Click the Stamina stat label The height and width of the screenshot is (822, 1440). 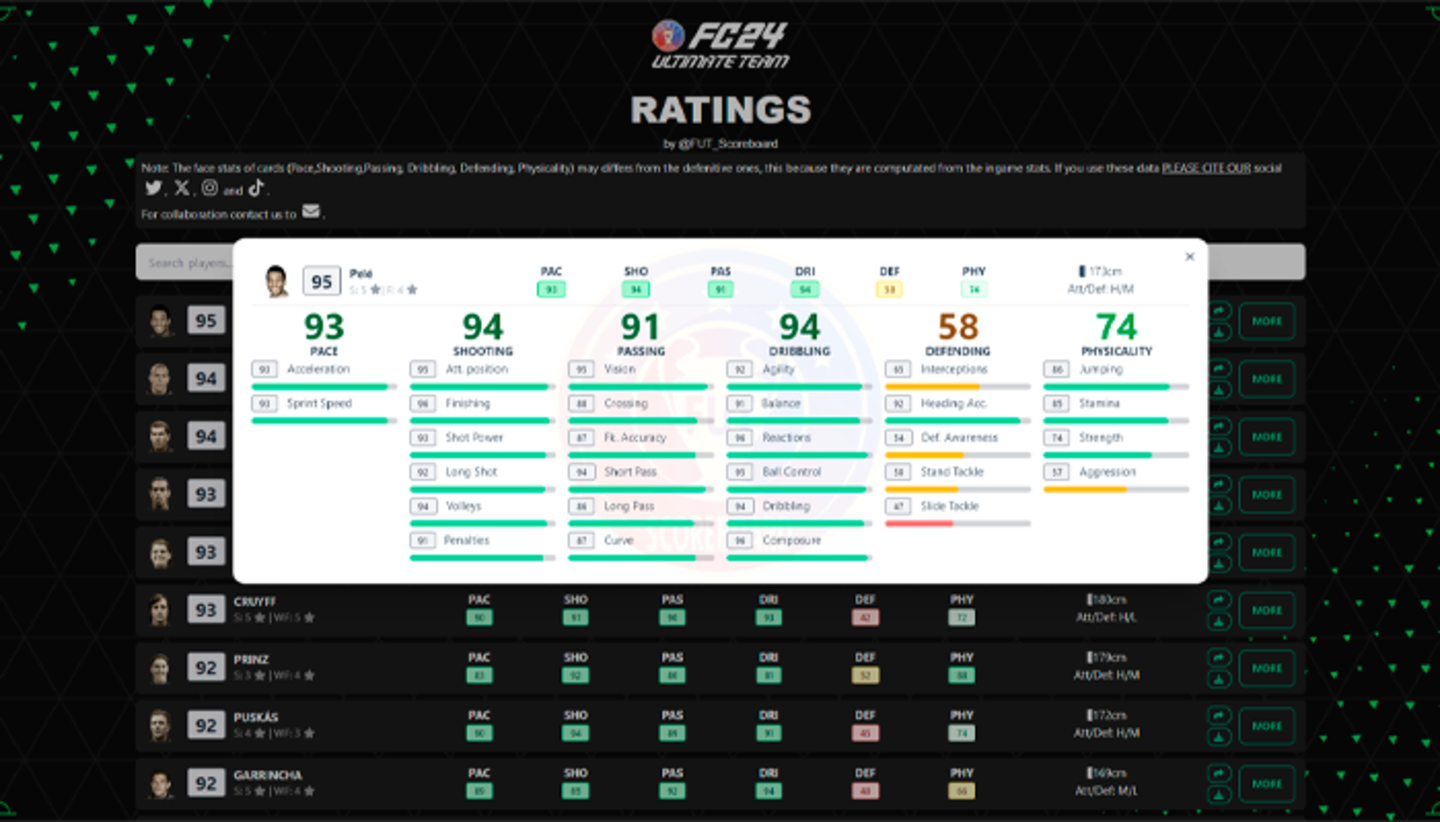(1099, 403)
